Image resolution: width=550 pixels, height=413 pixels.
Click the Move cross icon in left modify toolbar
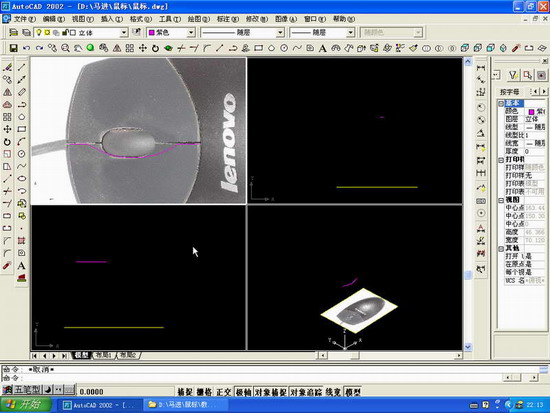pyautogui.click(x=7, y=129)
